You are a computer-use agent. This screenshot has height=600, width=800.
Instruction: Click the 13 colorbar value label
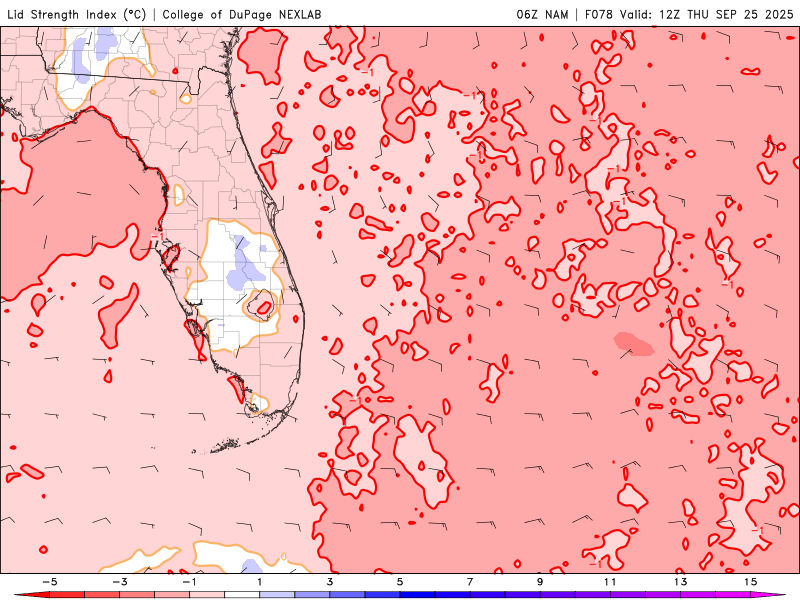681,582
